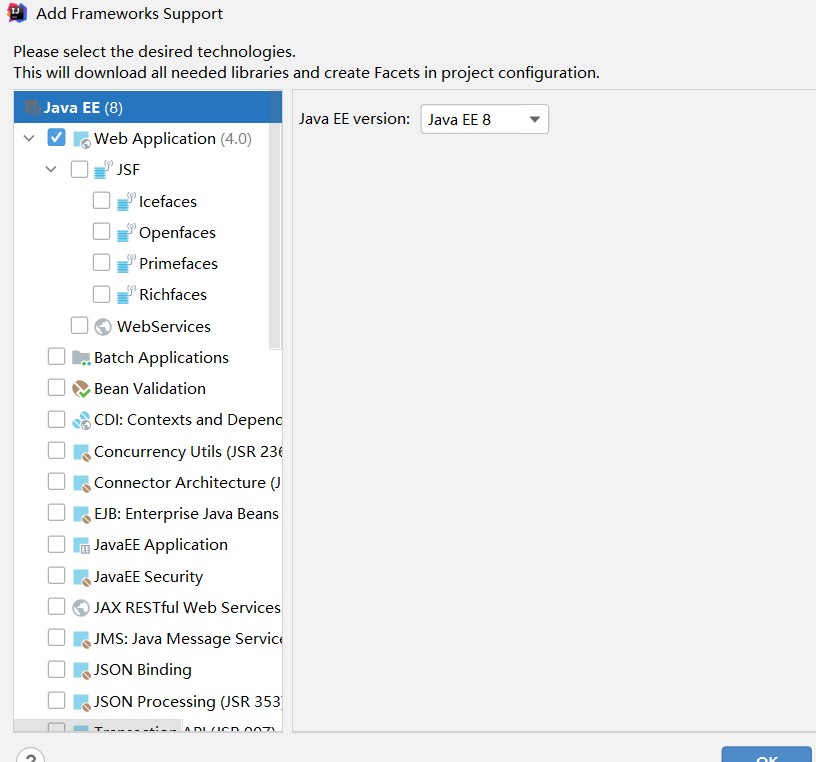This screenshot has width=816, height=762.
Task: Click the WebServices globe icon
Action: (103, 326)
